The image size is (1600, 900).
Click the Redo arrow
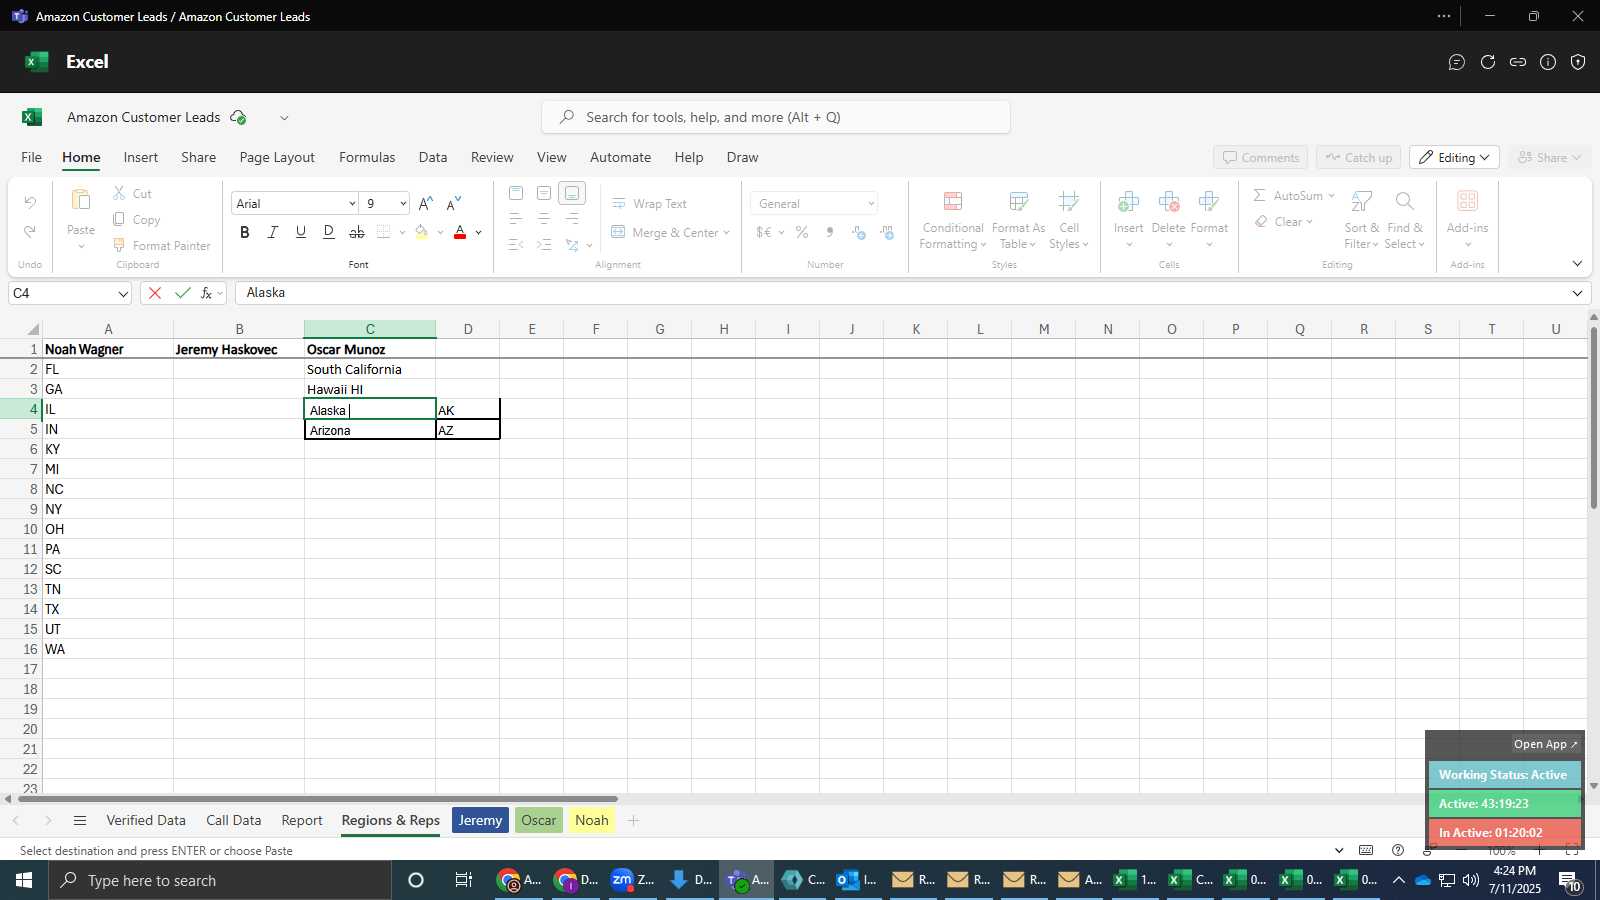click(30, 231)
